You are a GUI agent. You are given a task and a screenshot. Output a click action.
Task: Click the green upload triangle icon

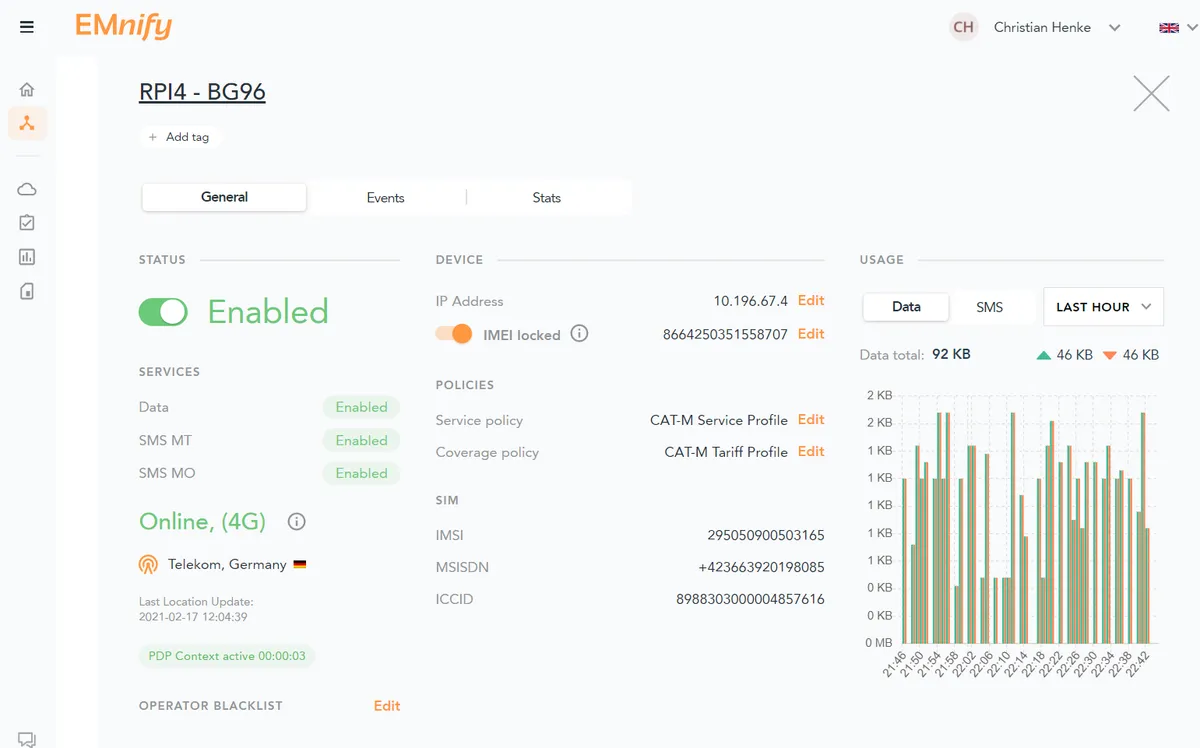(x=1044, y=355)
